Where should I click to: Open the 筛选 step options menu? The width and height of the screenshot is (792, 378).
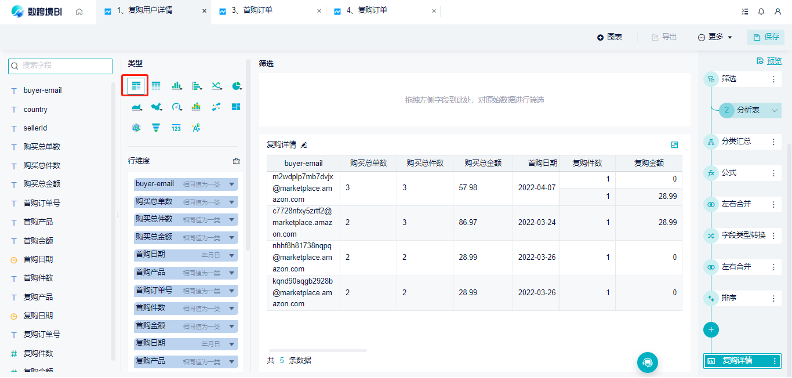(773, 79)
